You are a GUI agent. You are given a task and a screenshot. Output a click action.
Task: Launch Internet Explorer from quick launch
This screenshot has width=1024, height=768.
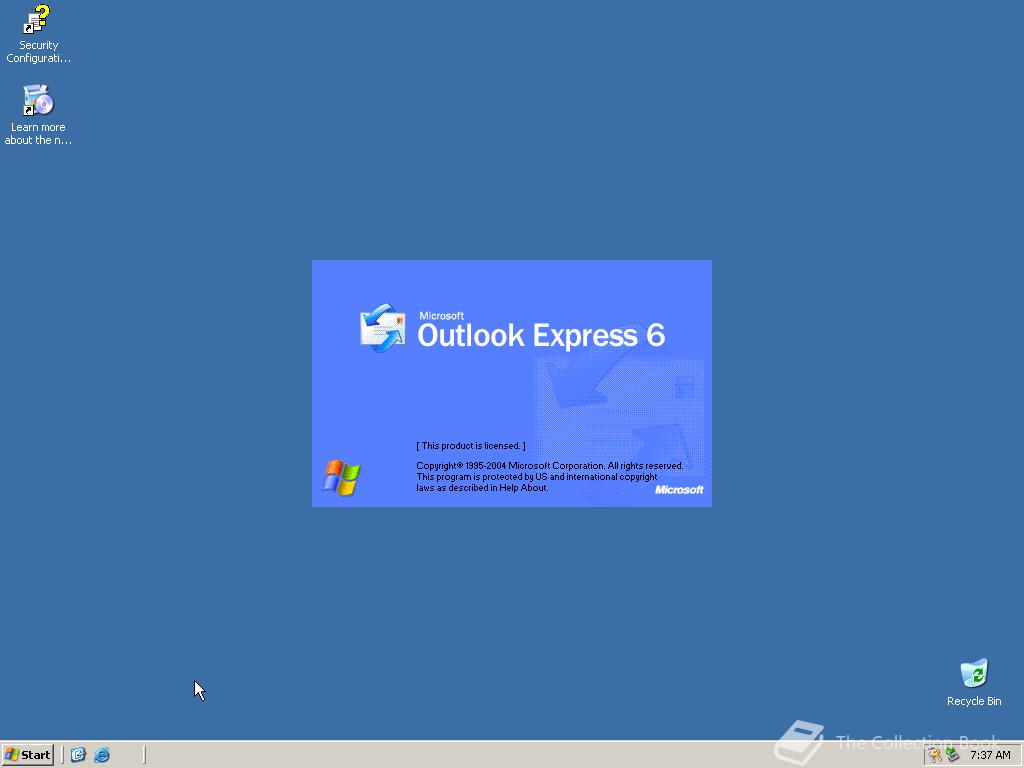pos(103,755)
